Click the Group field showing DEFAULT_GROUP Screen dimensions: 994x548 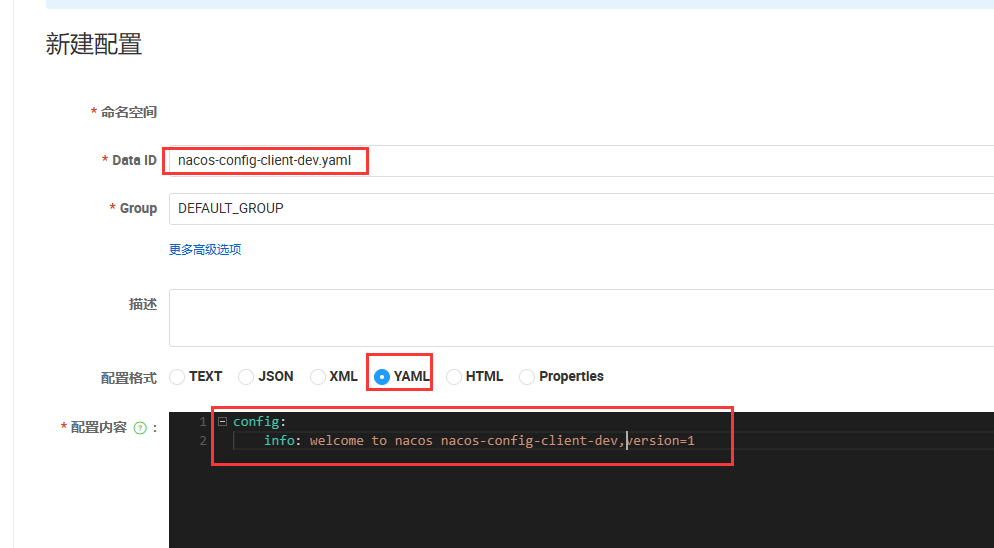tap(581, 209)
